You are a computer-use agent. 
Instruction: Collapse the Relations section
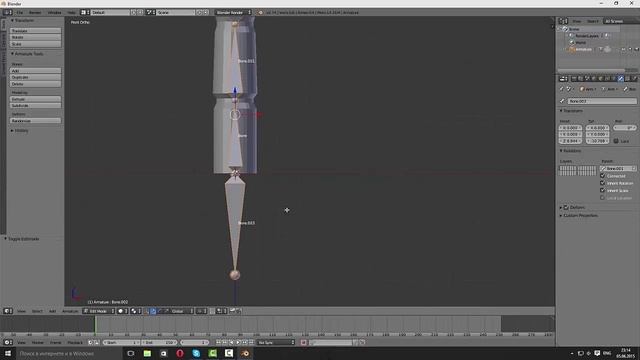[x=570, y=151]
